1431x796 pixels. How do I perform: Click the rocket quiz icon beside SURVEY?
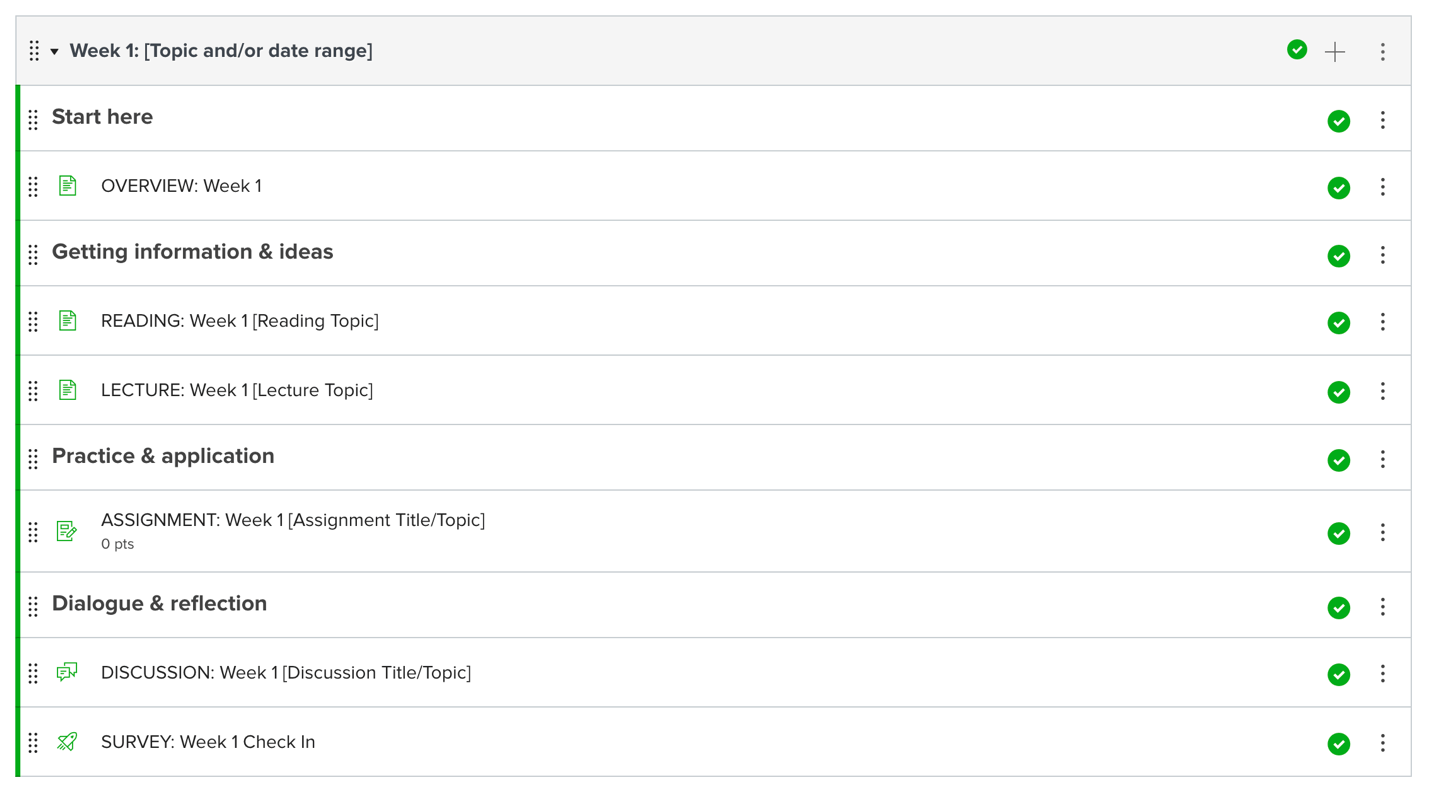67,742
